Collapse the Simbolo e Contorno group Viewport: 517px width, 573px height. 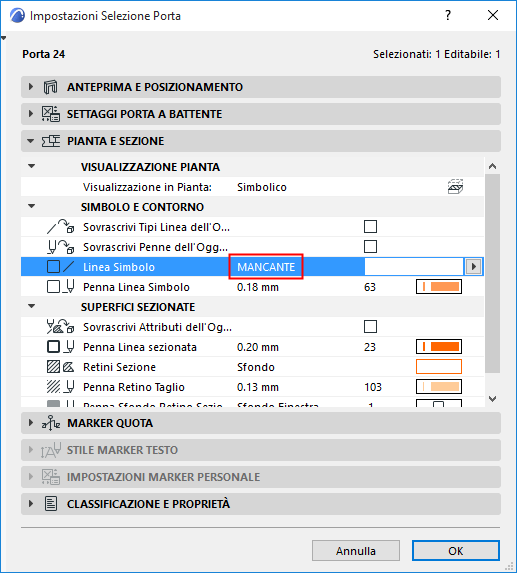point(32,206)
